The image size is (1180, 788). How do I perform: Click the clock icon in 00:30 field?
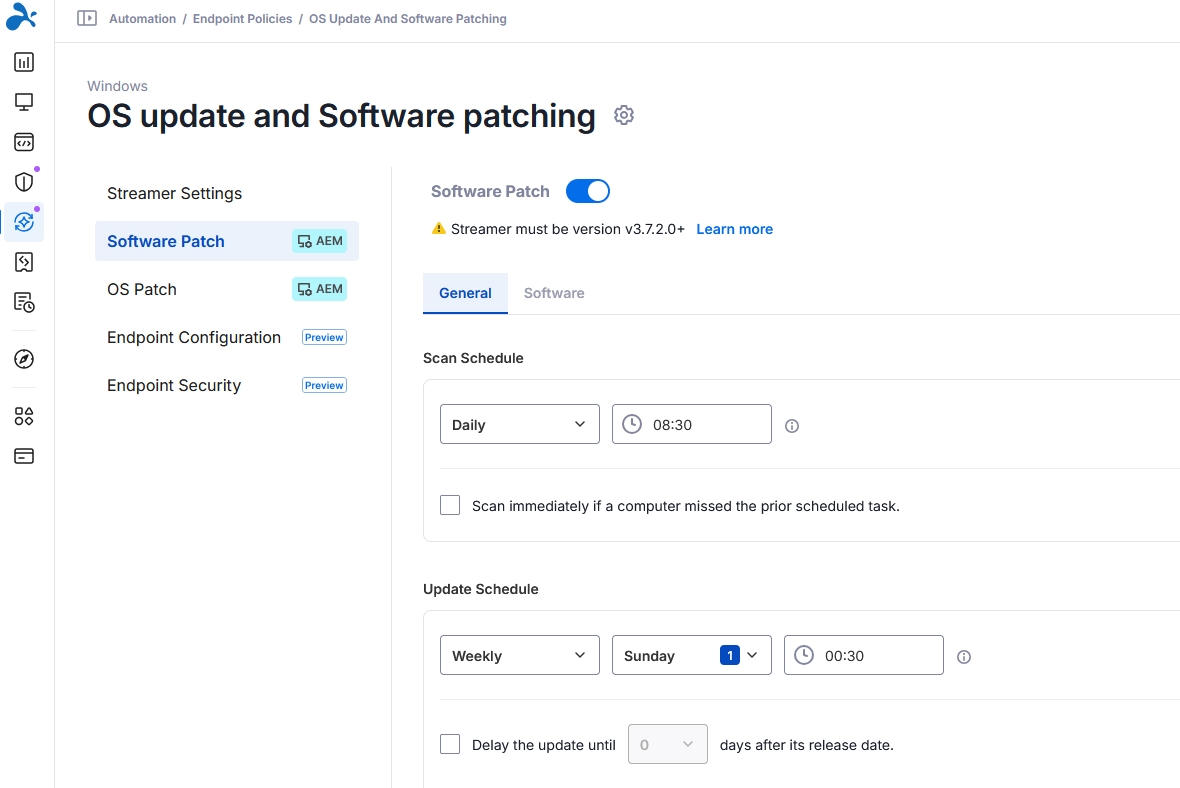point(804,656)
